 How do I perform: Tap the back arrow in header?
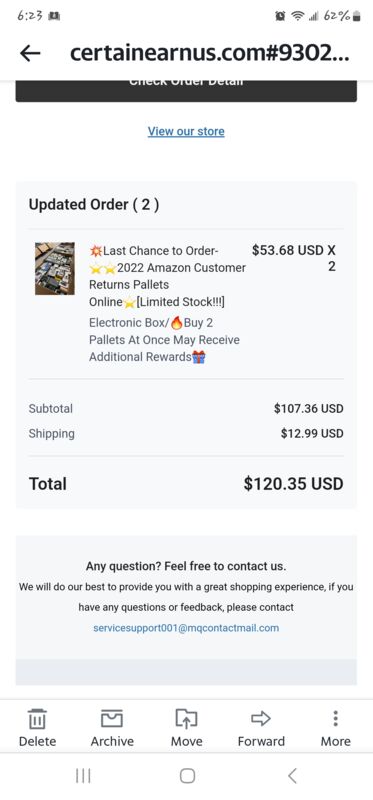(30, 53)
